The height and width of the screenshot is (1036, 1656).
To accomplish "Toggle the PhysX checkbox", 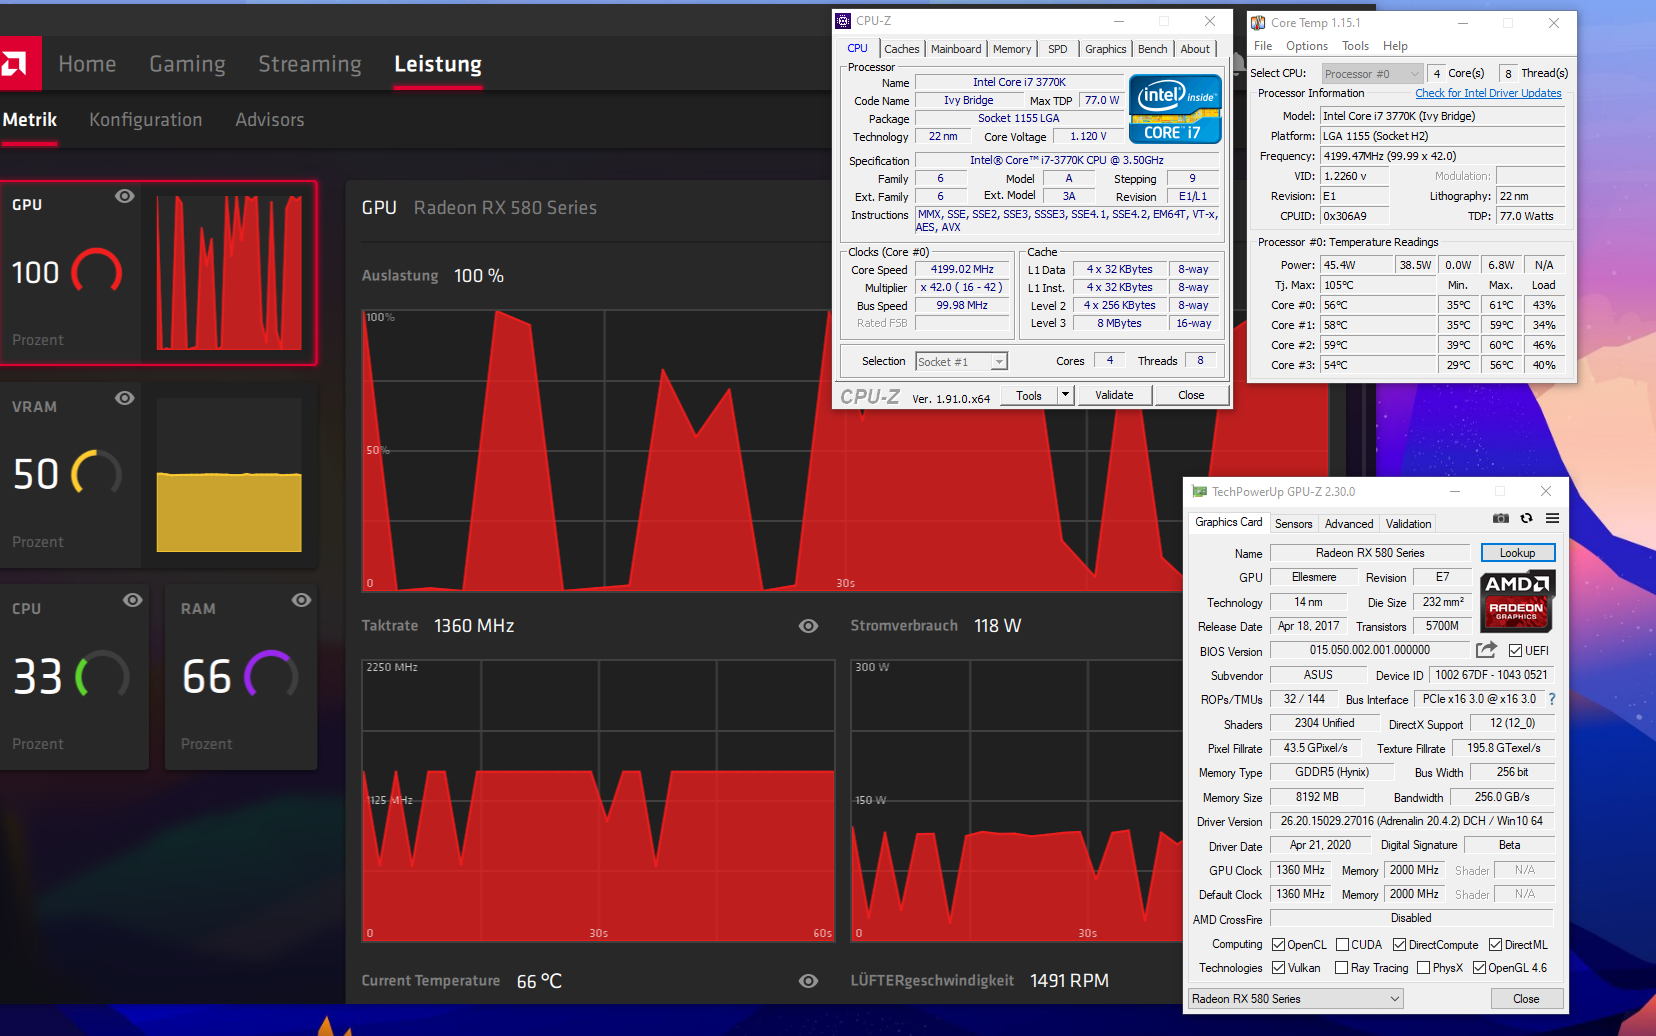I will point(1423,968).
